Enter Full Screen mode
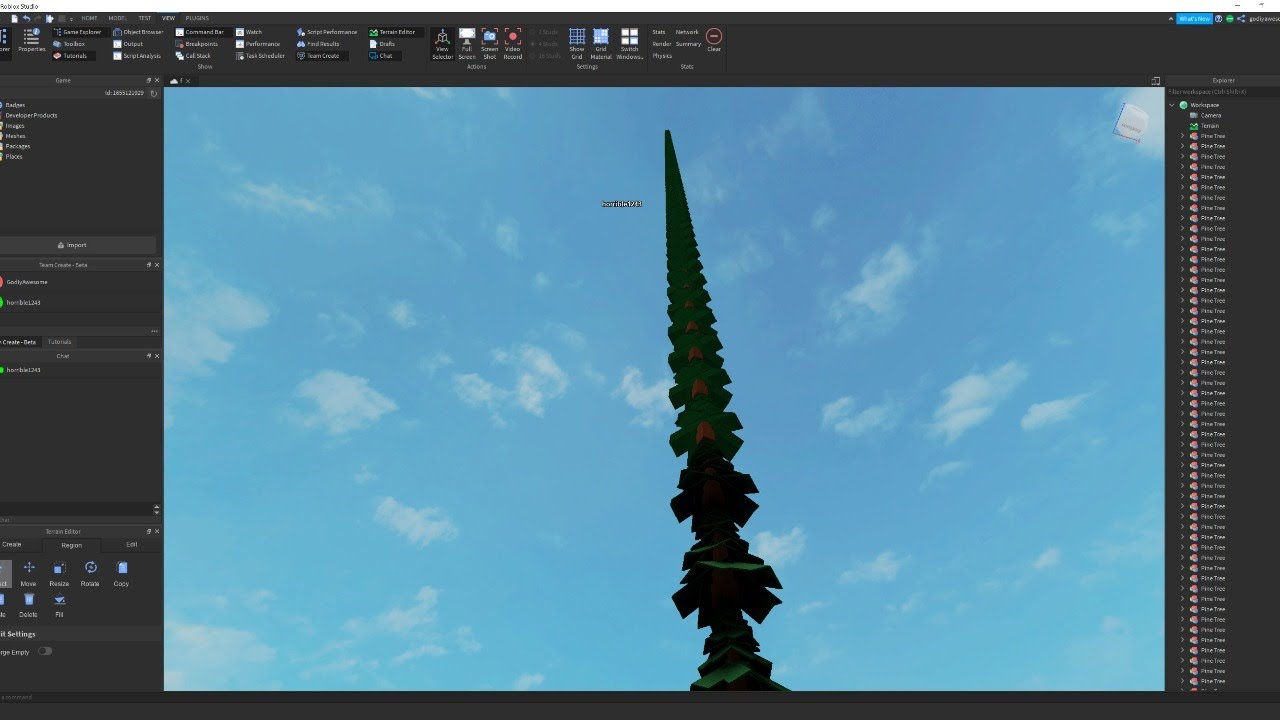The height and width of the screenshot is (720, 1280). (467, 44)
